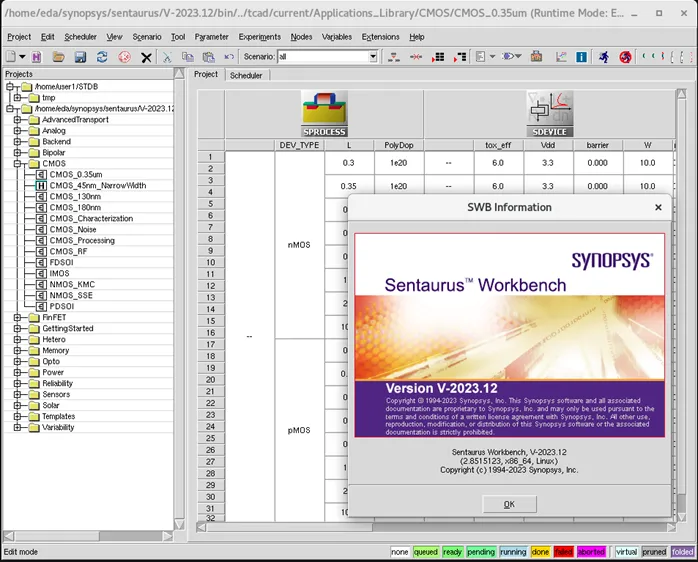Expand the Bipolar folder
This screenshot has height=562, width=698.
tap(17, 152)
